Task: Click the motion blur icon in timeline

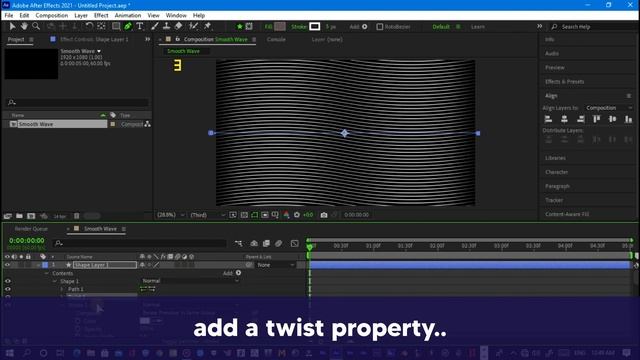Action: pos(279,243)
